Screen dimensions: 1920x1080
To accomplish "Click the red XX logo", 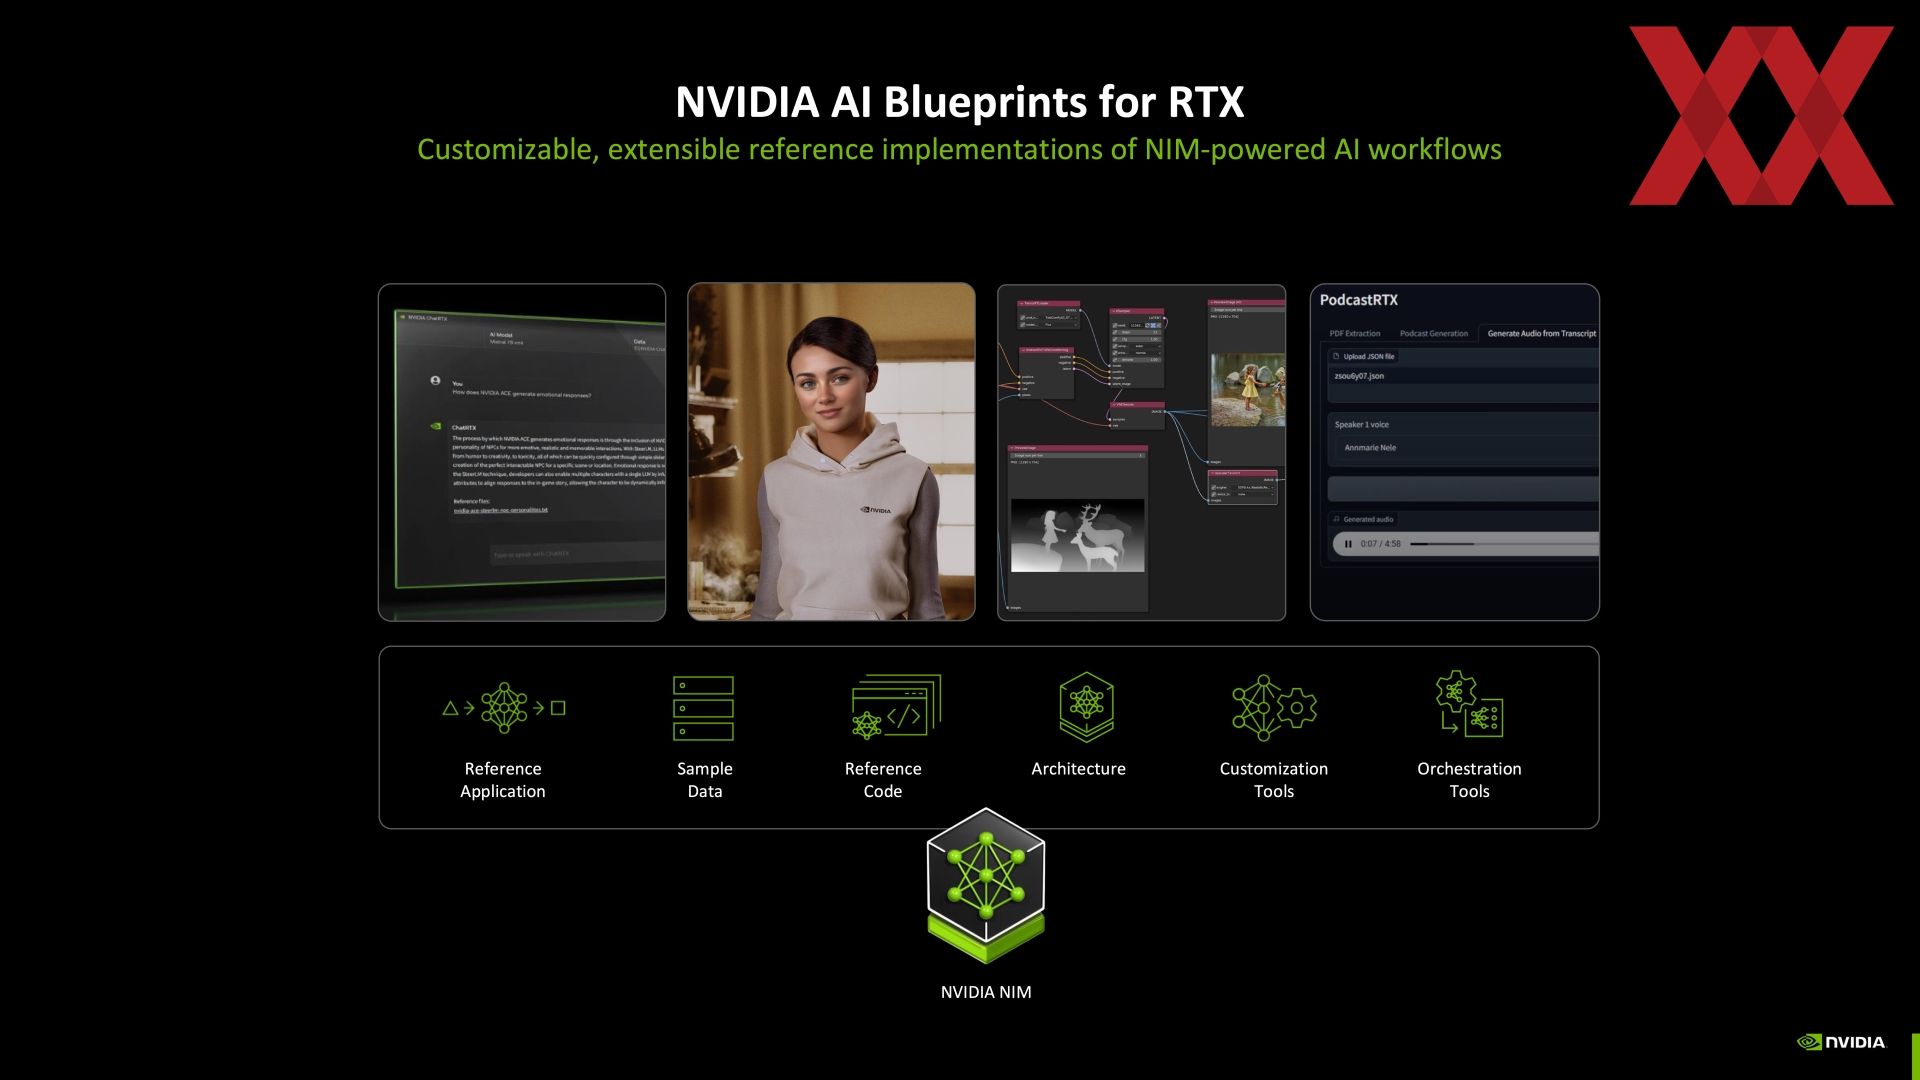I will pyautogui.click(x=1761, y=116).
